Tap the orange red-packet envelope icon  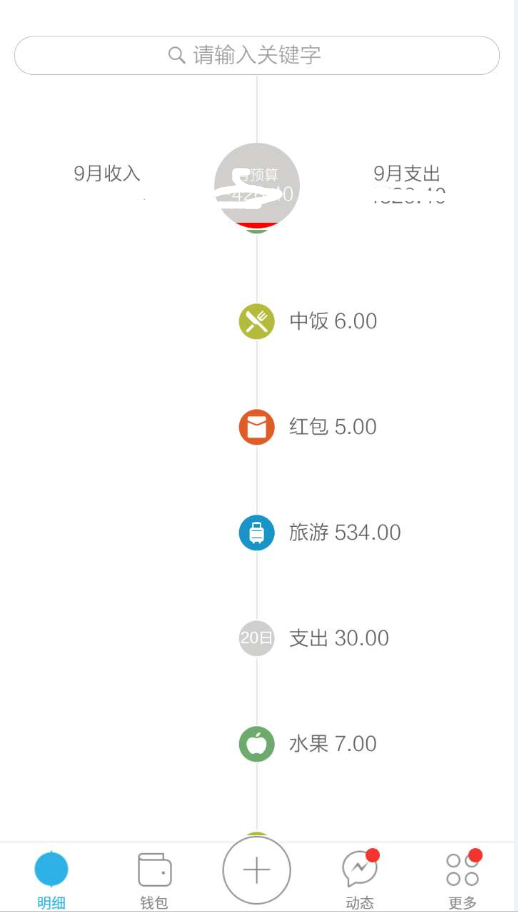(256, 427)
